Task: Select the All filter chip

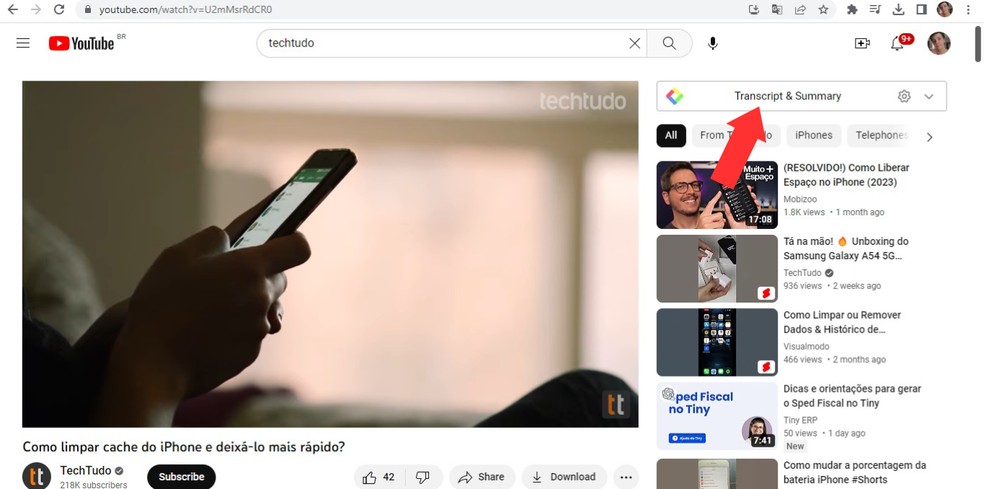Action: tap(671, 135)
